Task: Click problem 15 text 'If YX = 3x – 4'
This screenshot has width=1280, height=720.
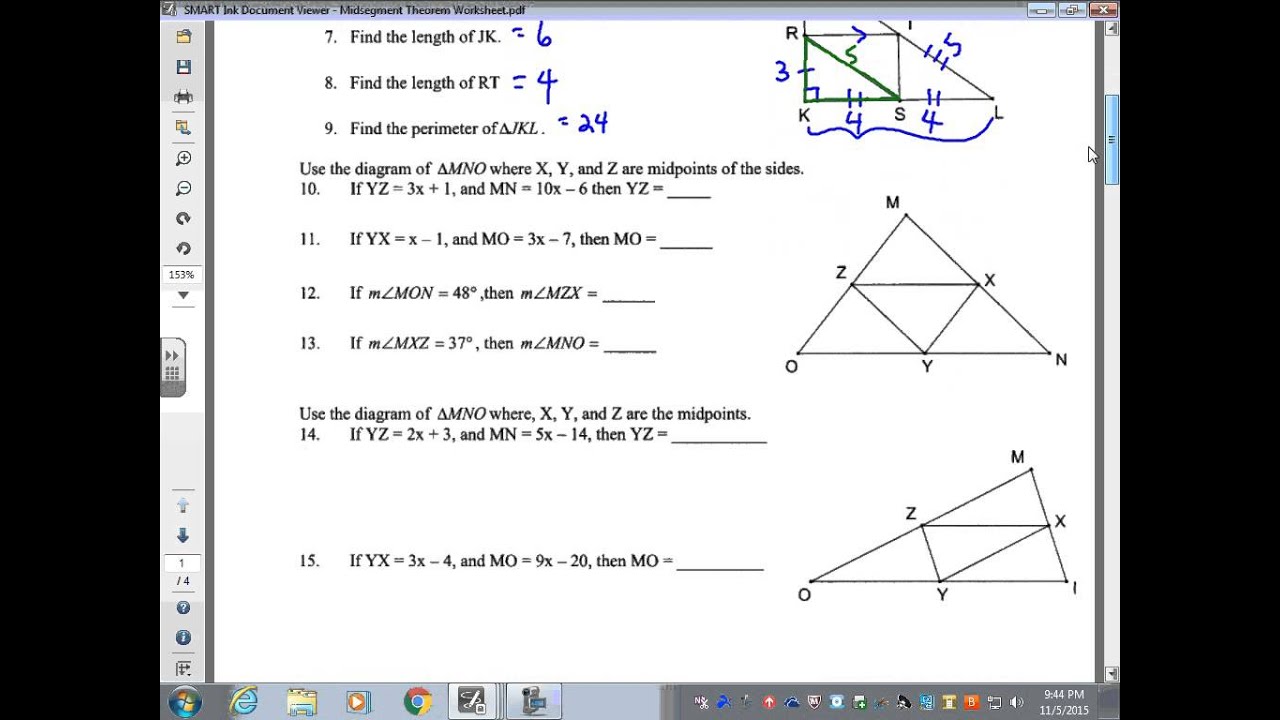Action: pos(400,562)
